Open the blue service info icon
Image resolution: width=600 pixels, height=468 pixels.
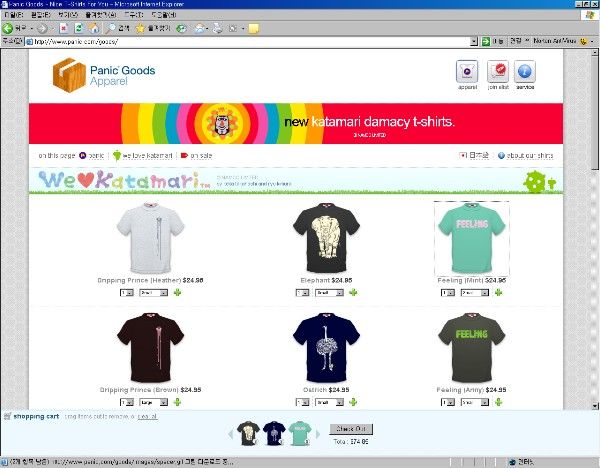[525, 71]
